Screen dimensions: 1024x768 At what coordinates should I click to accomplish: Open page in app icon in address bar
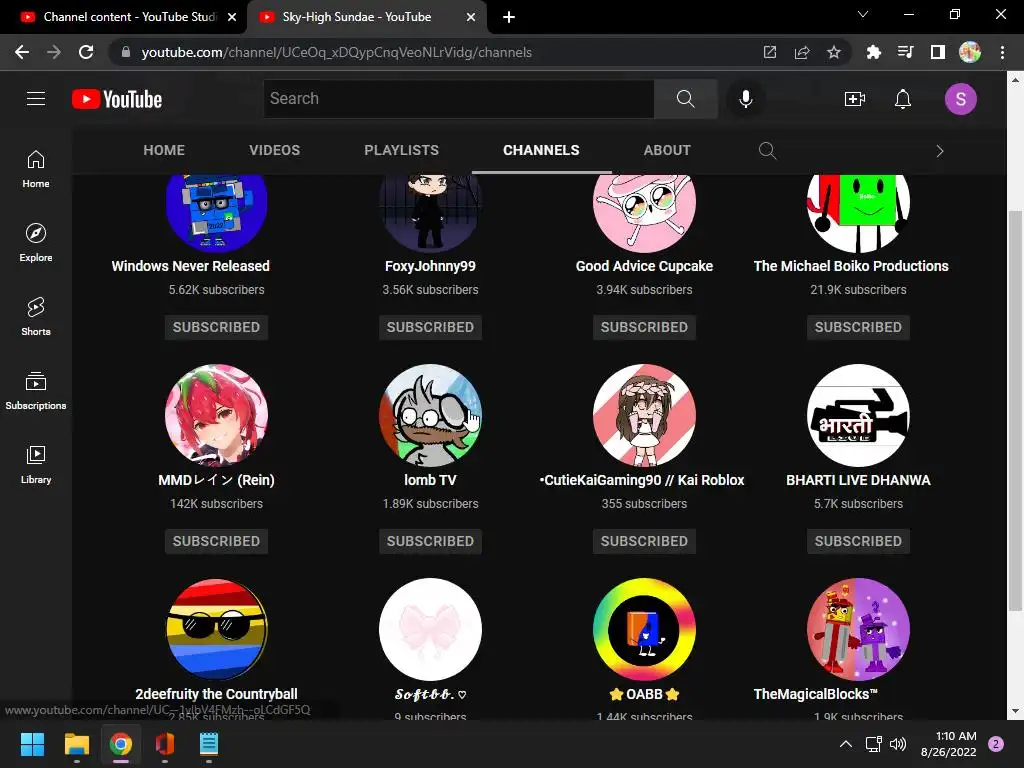click(770, 52)
